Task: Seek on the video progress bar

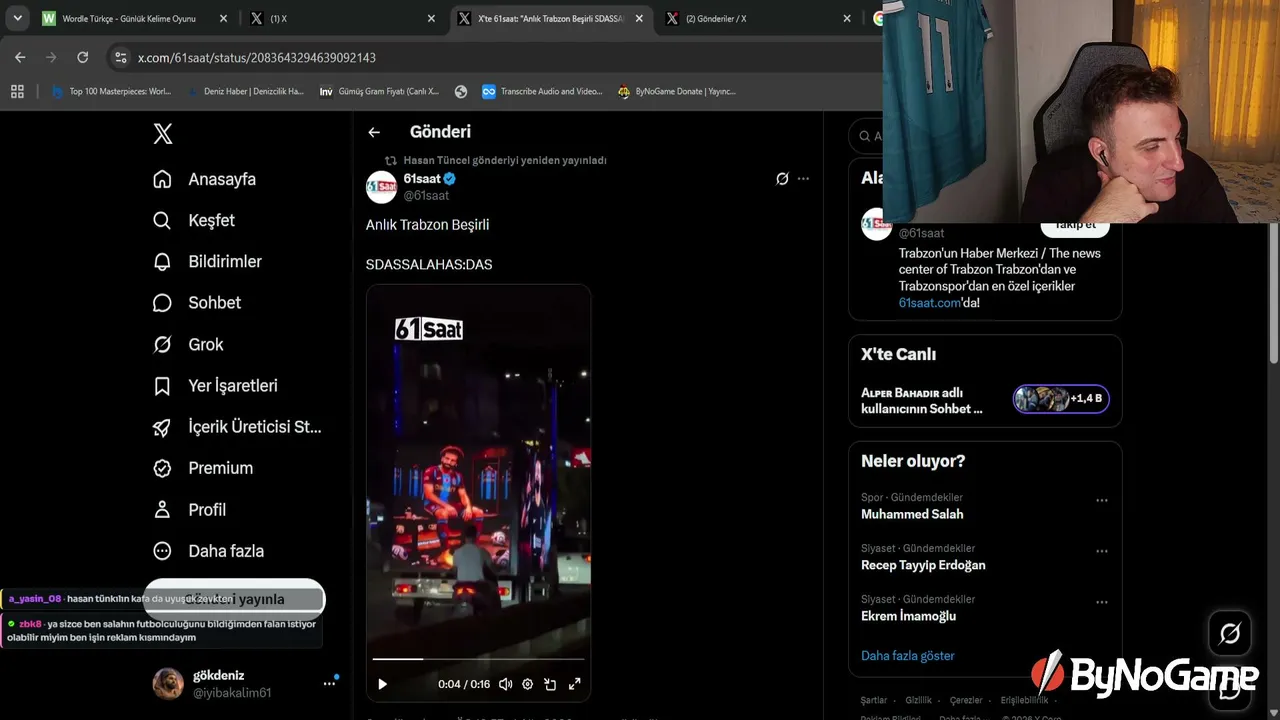Action: click(x=478, y=659)
